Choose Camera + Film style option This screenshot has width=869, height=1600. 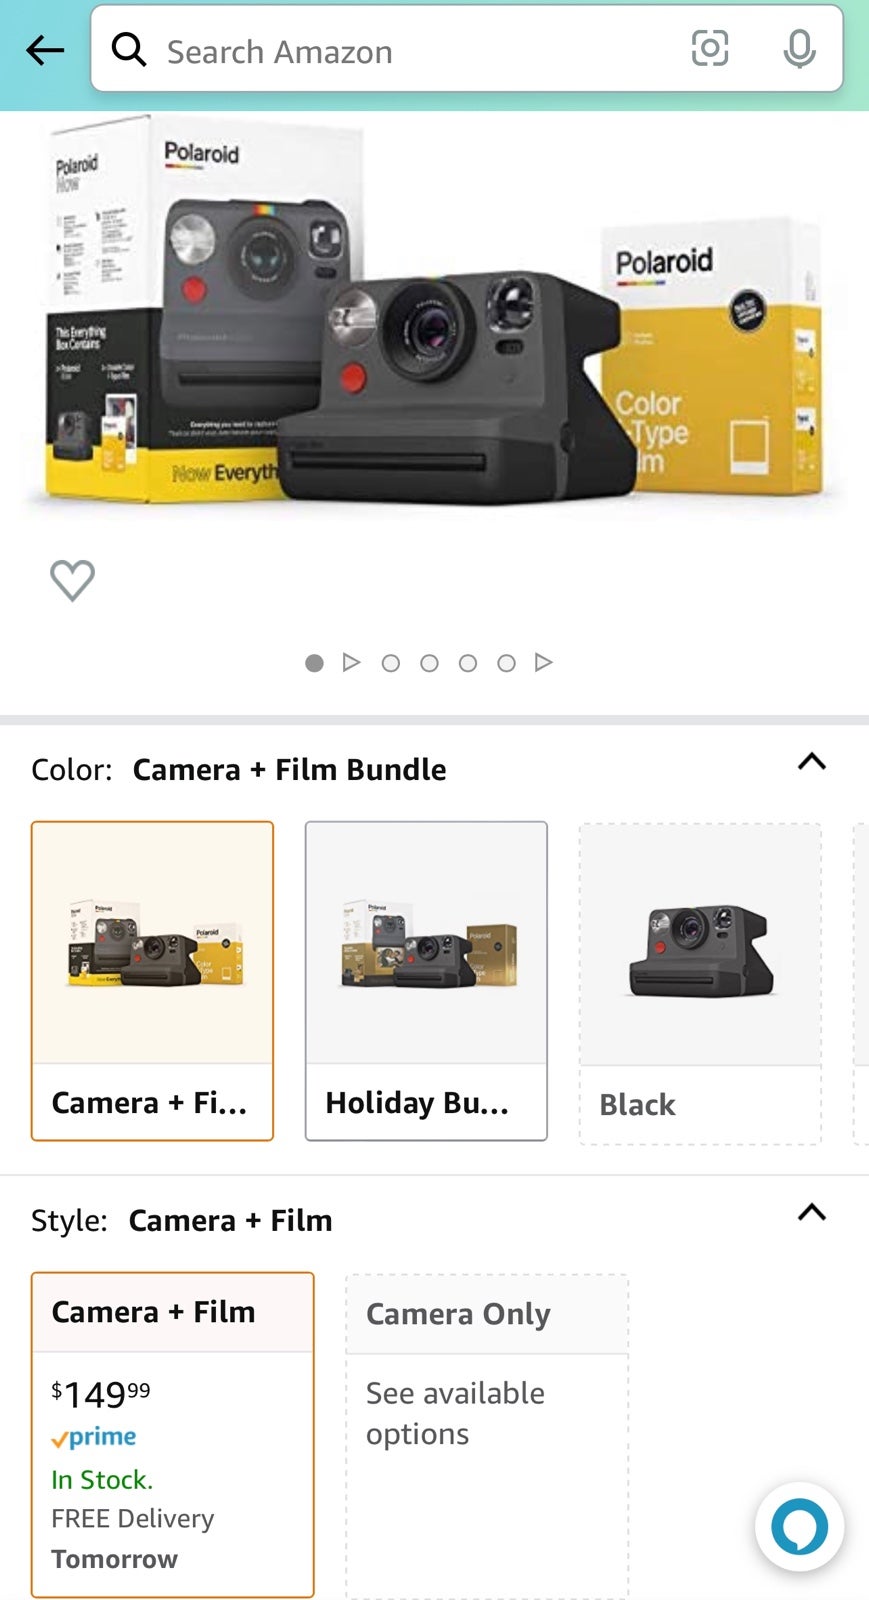pyautogui.click(x=173, y=1435)
